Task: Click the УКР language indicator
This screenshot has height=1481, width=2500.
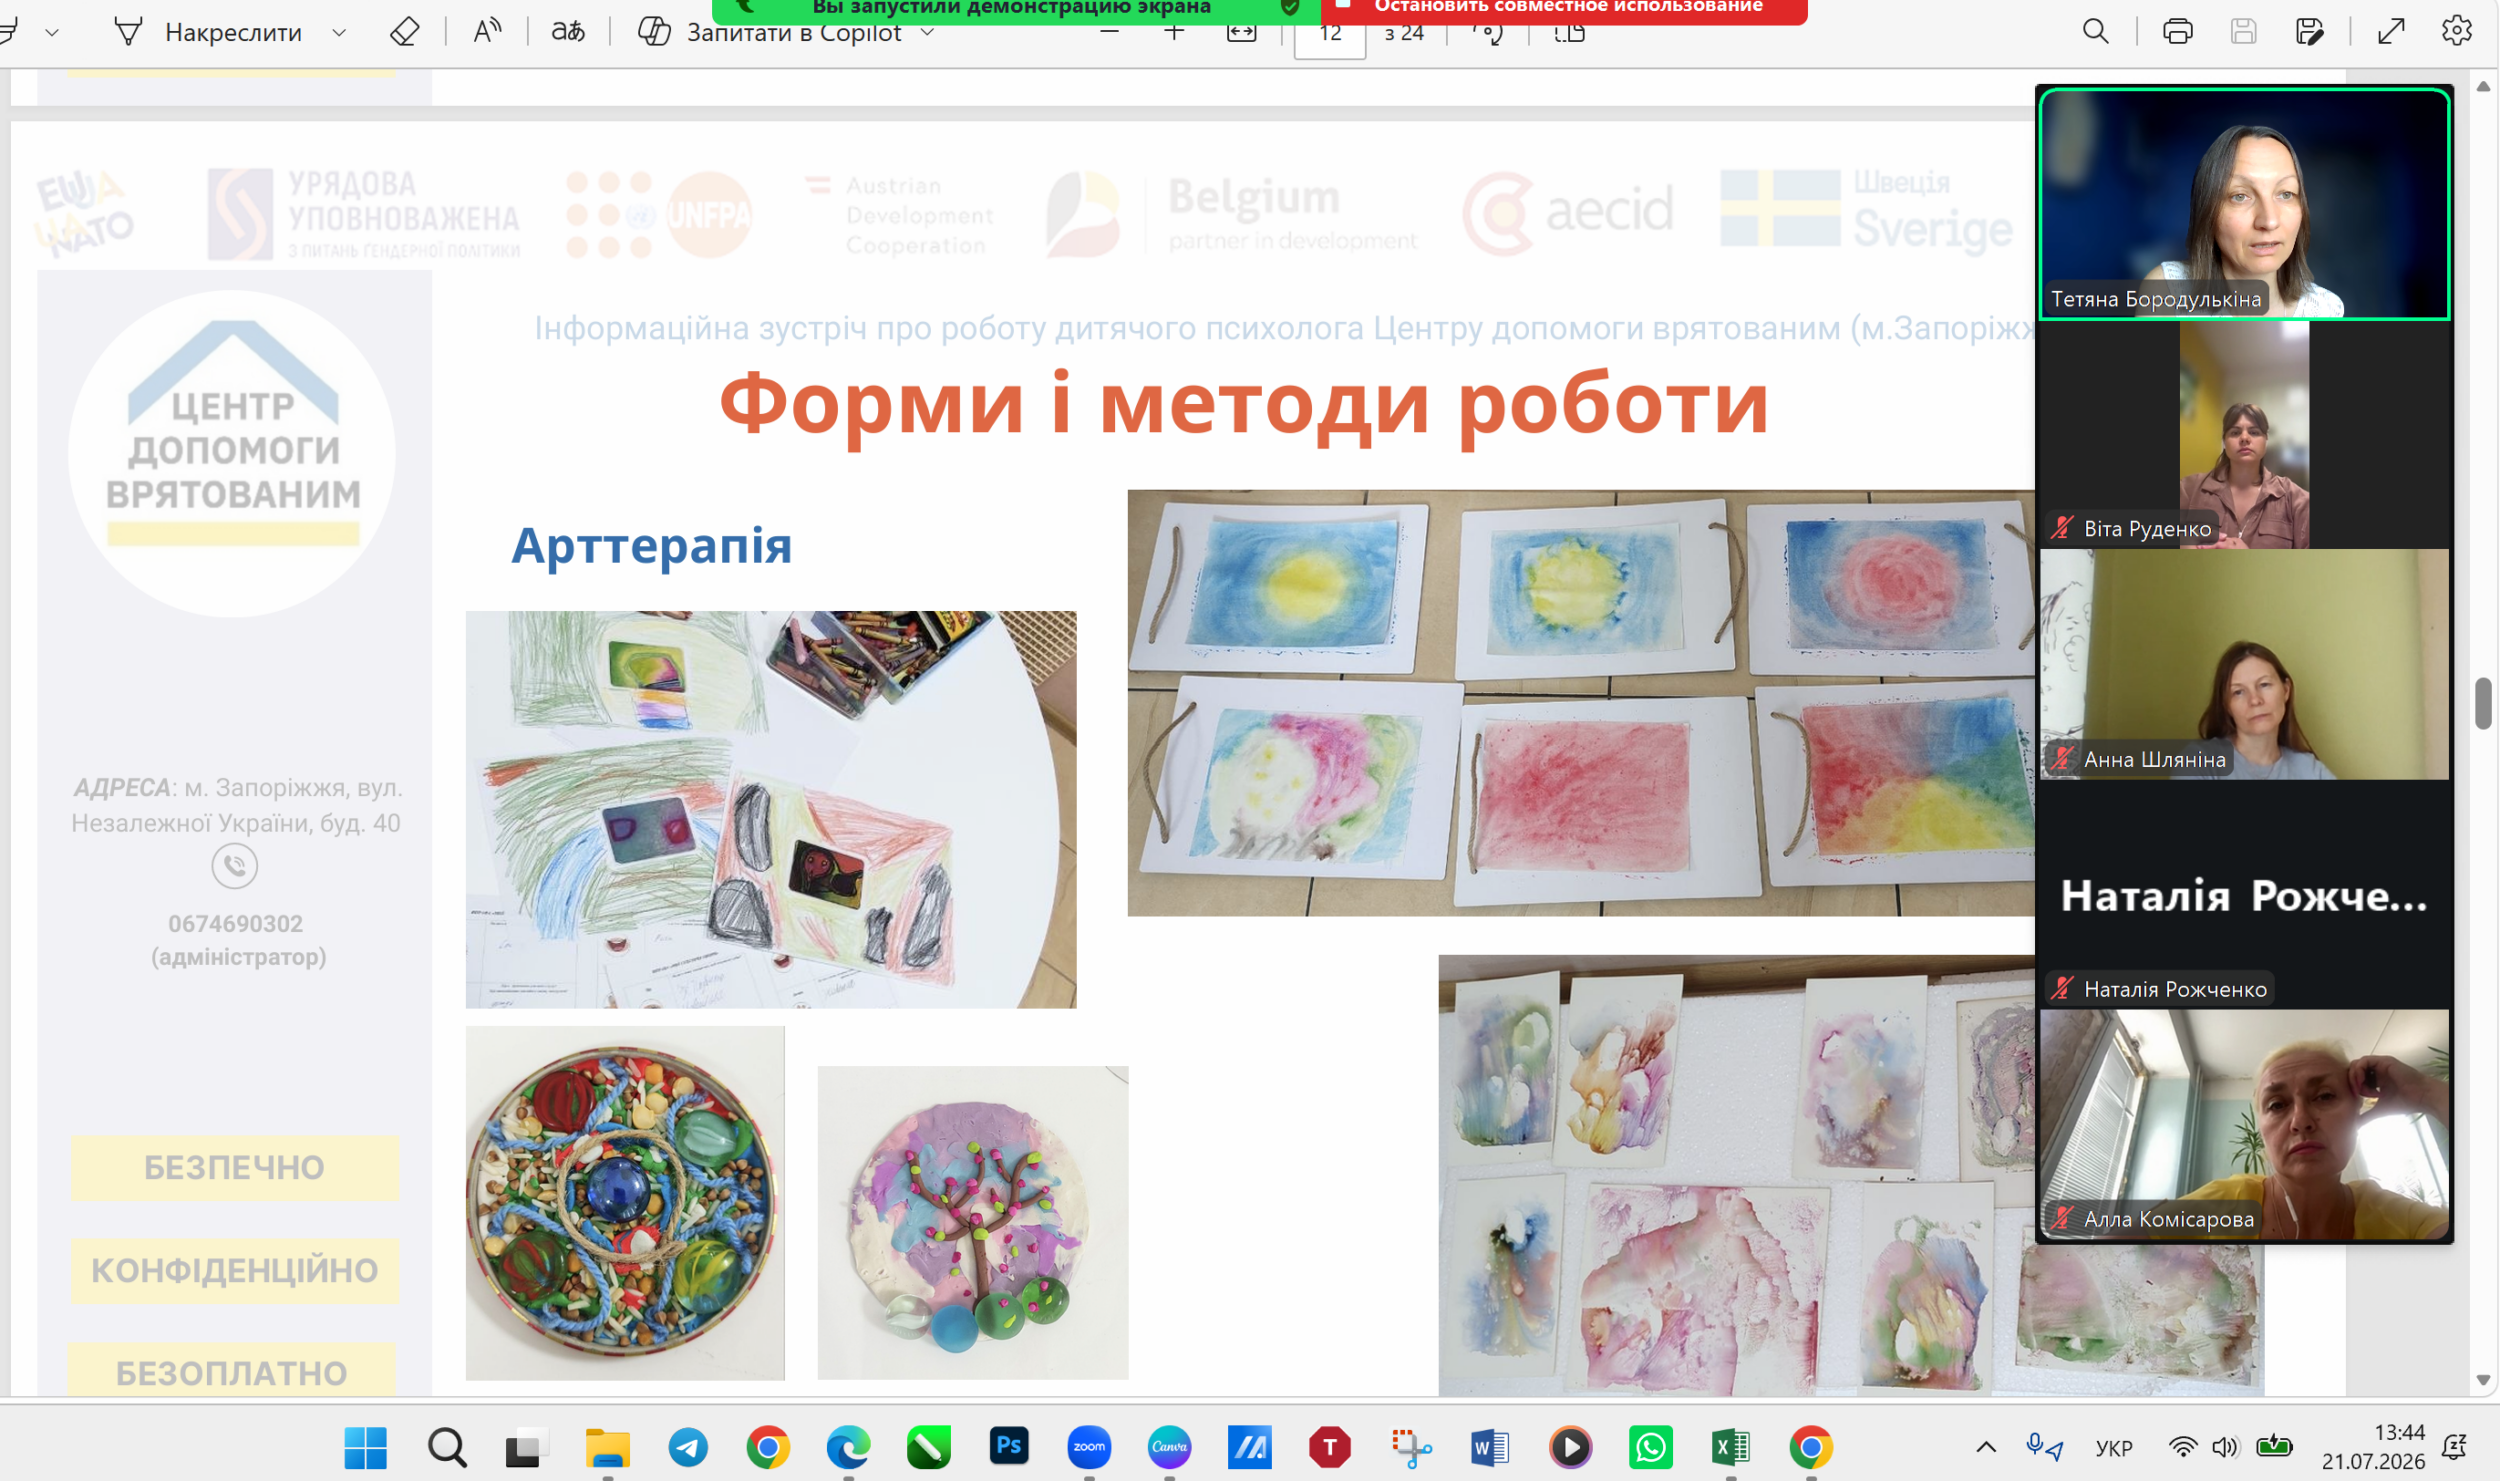Action: [2113, 1447]
